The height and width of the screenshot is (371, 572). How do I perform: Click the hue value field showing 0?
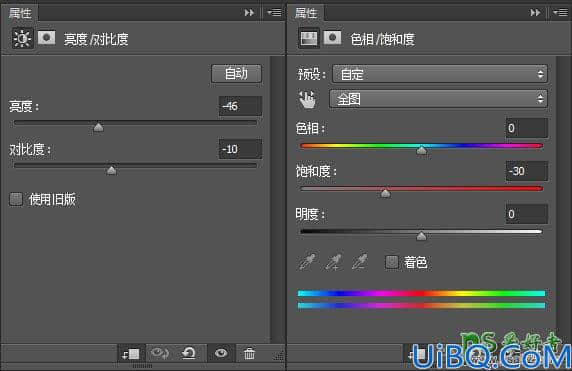pyautogui.click(x=526, y=128)
